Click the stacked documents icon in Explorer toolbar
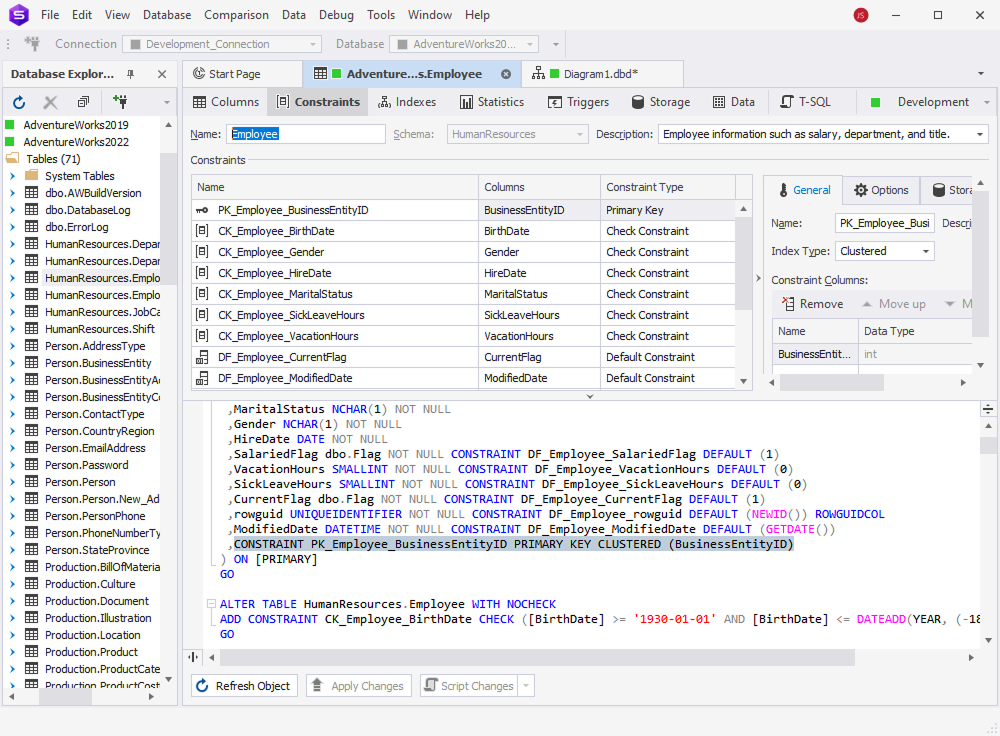This screenshot has width=1000, height=736. [x=82, y=101]
